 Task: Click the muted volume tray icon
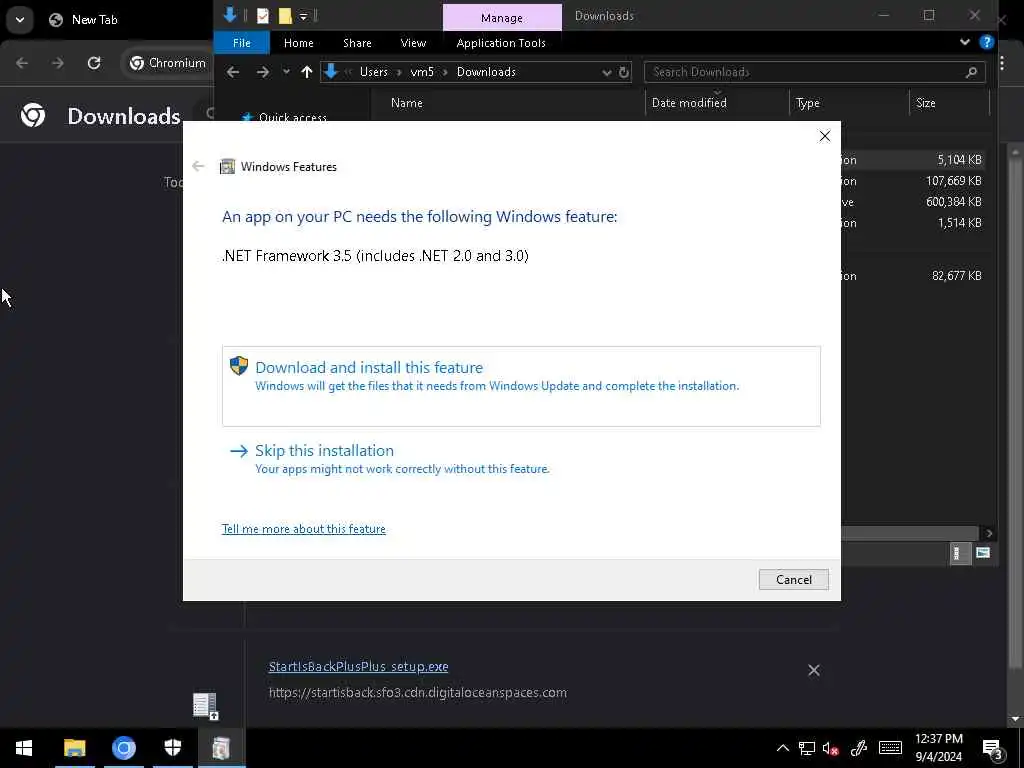click(831, 748)
